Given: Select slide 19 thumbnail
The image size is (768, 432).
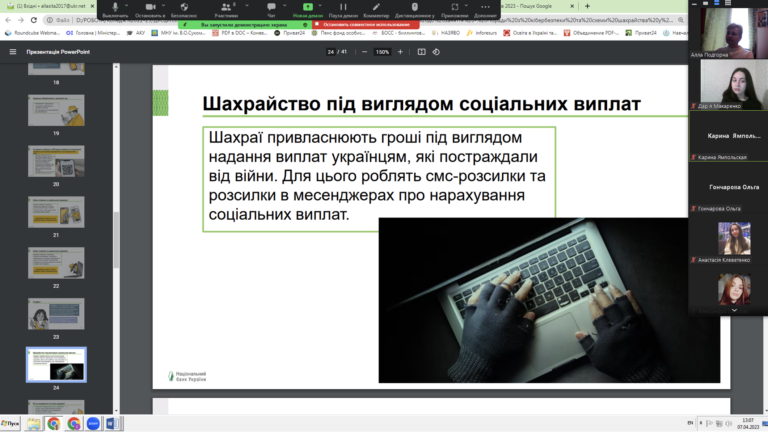Looking at the screenshot, I should (56, 110).
